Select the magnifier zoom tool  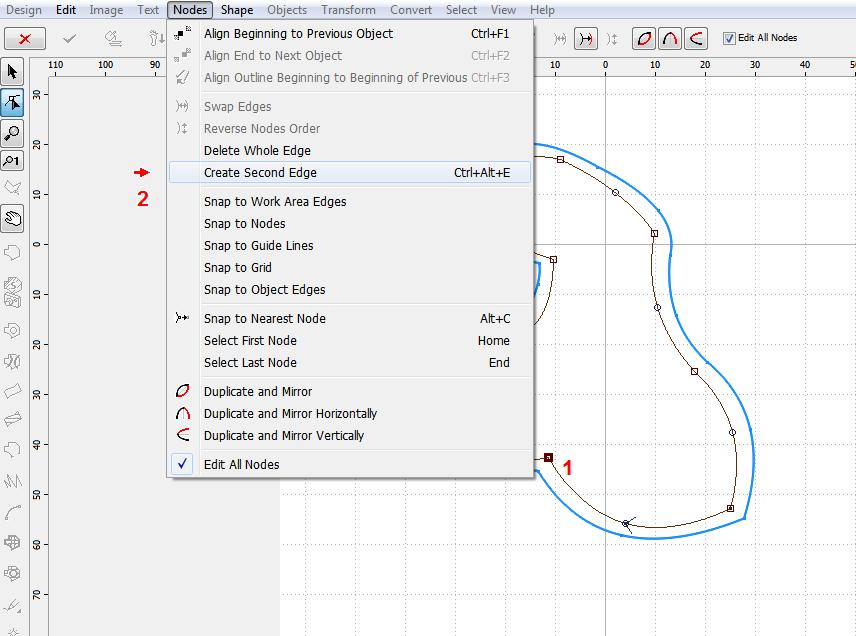13,131
